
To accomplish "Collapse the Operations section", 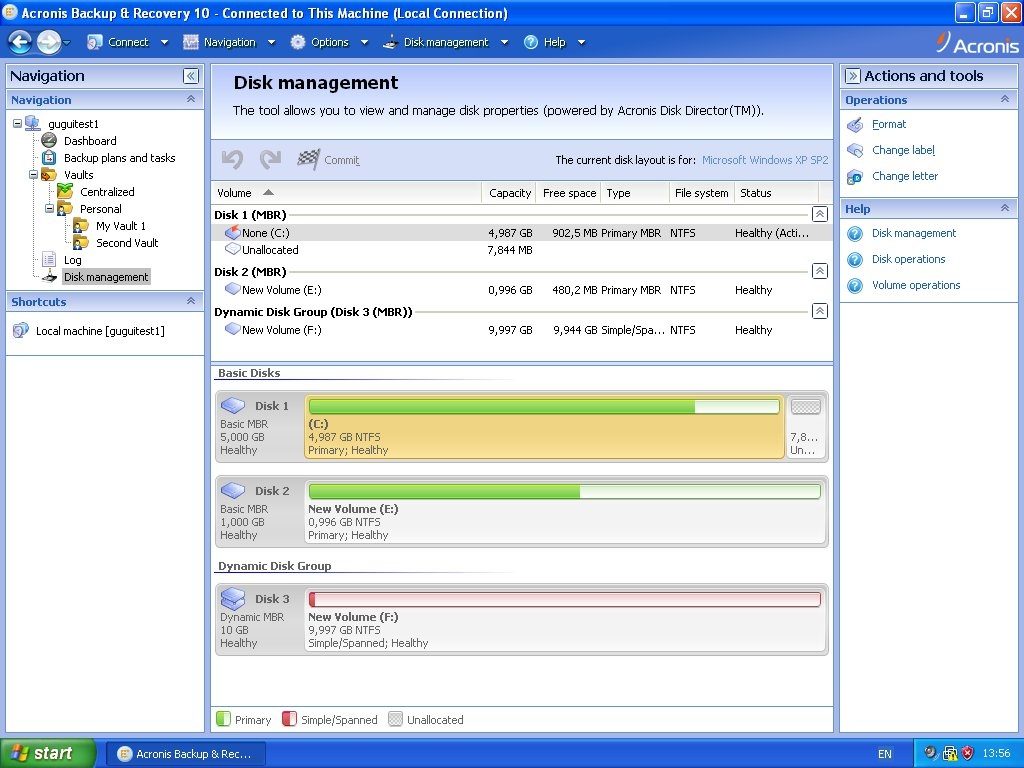I will click(1005, 99).
